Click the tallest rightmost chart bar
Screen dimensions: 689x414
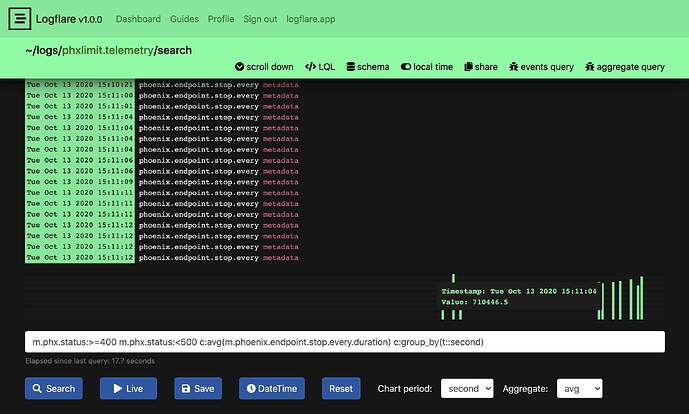(642, 298)
